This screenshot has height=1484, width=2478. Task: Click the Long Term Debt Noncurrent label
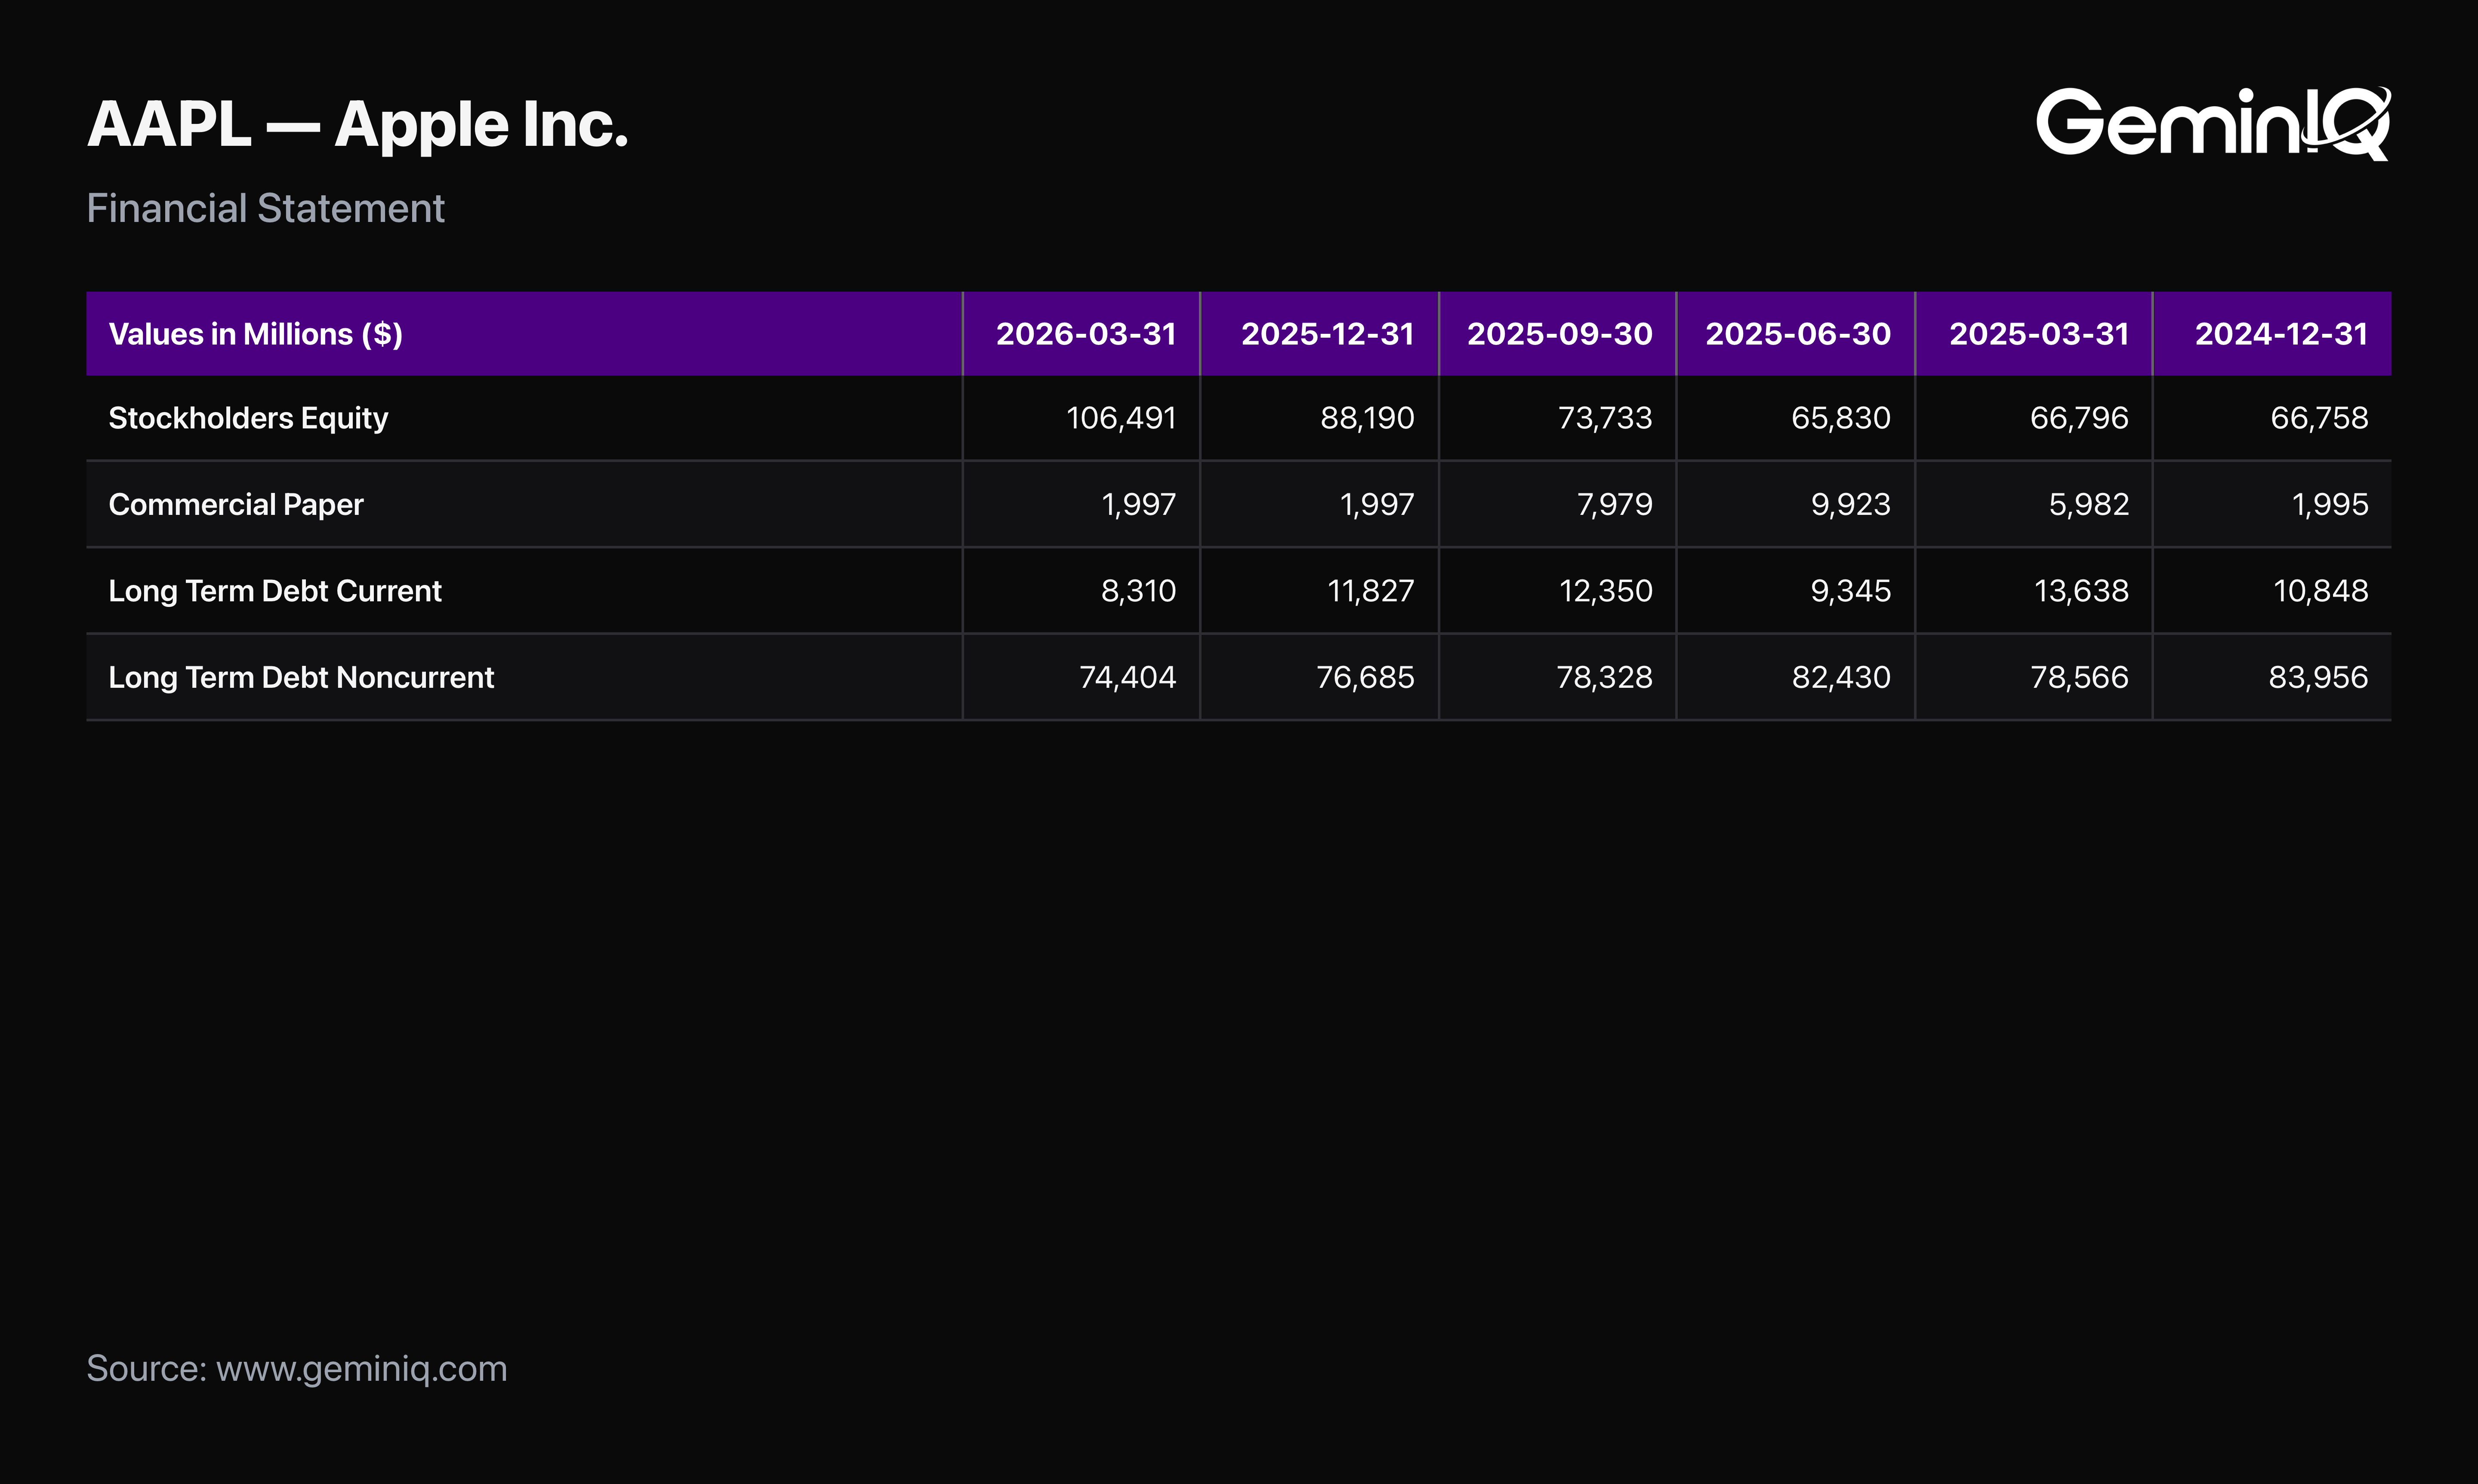(x=301, y=677)
